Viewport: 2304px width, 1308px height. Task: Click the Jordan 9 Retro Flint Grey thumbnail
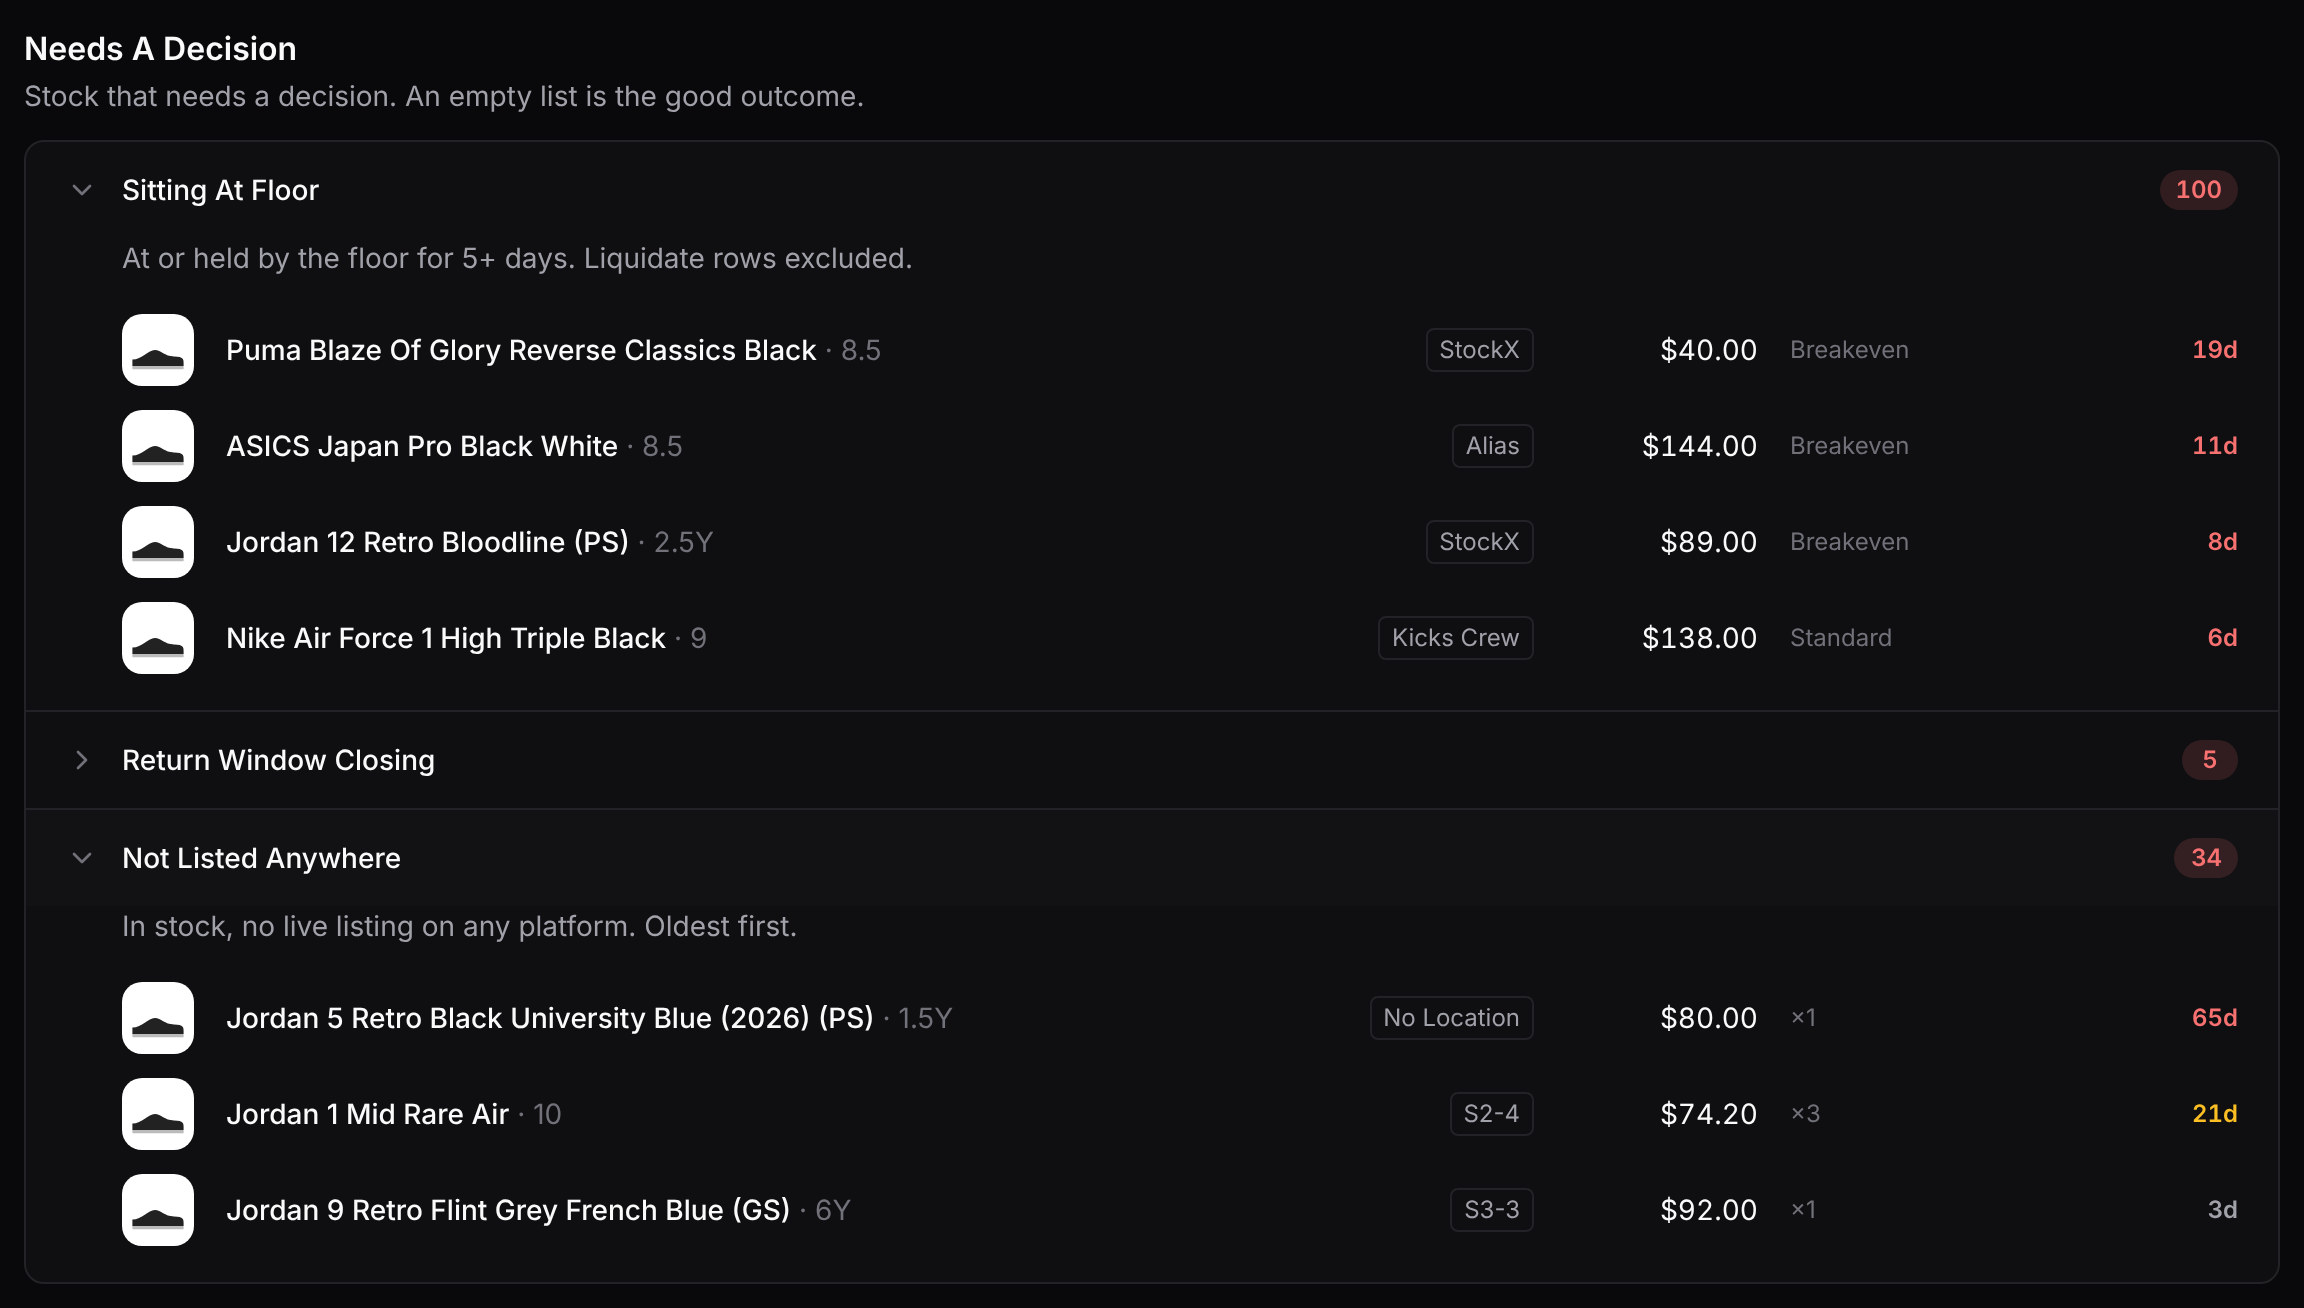pyautogui.click(x=158, y=1210)
